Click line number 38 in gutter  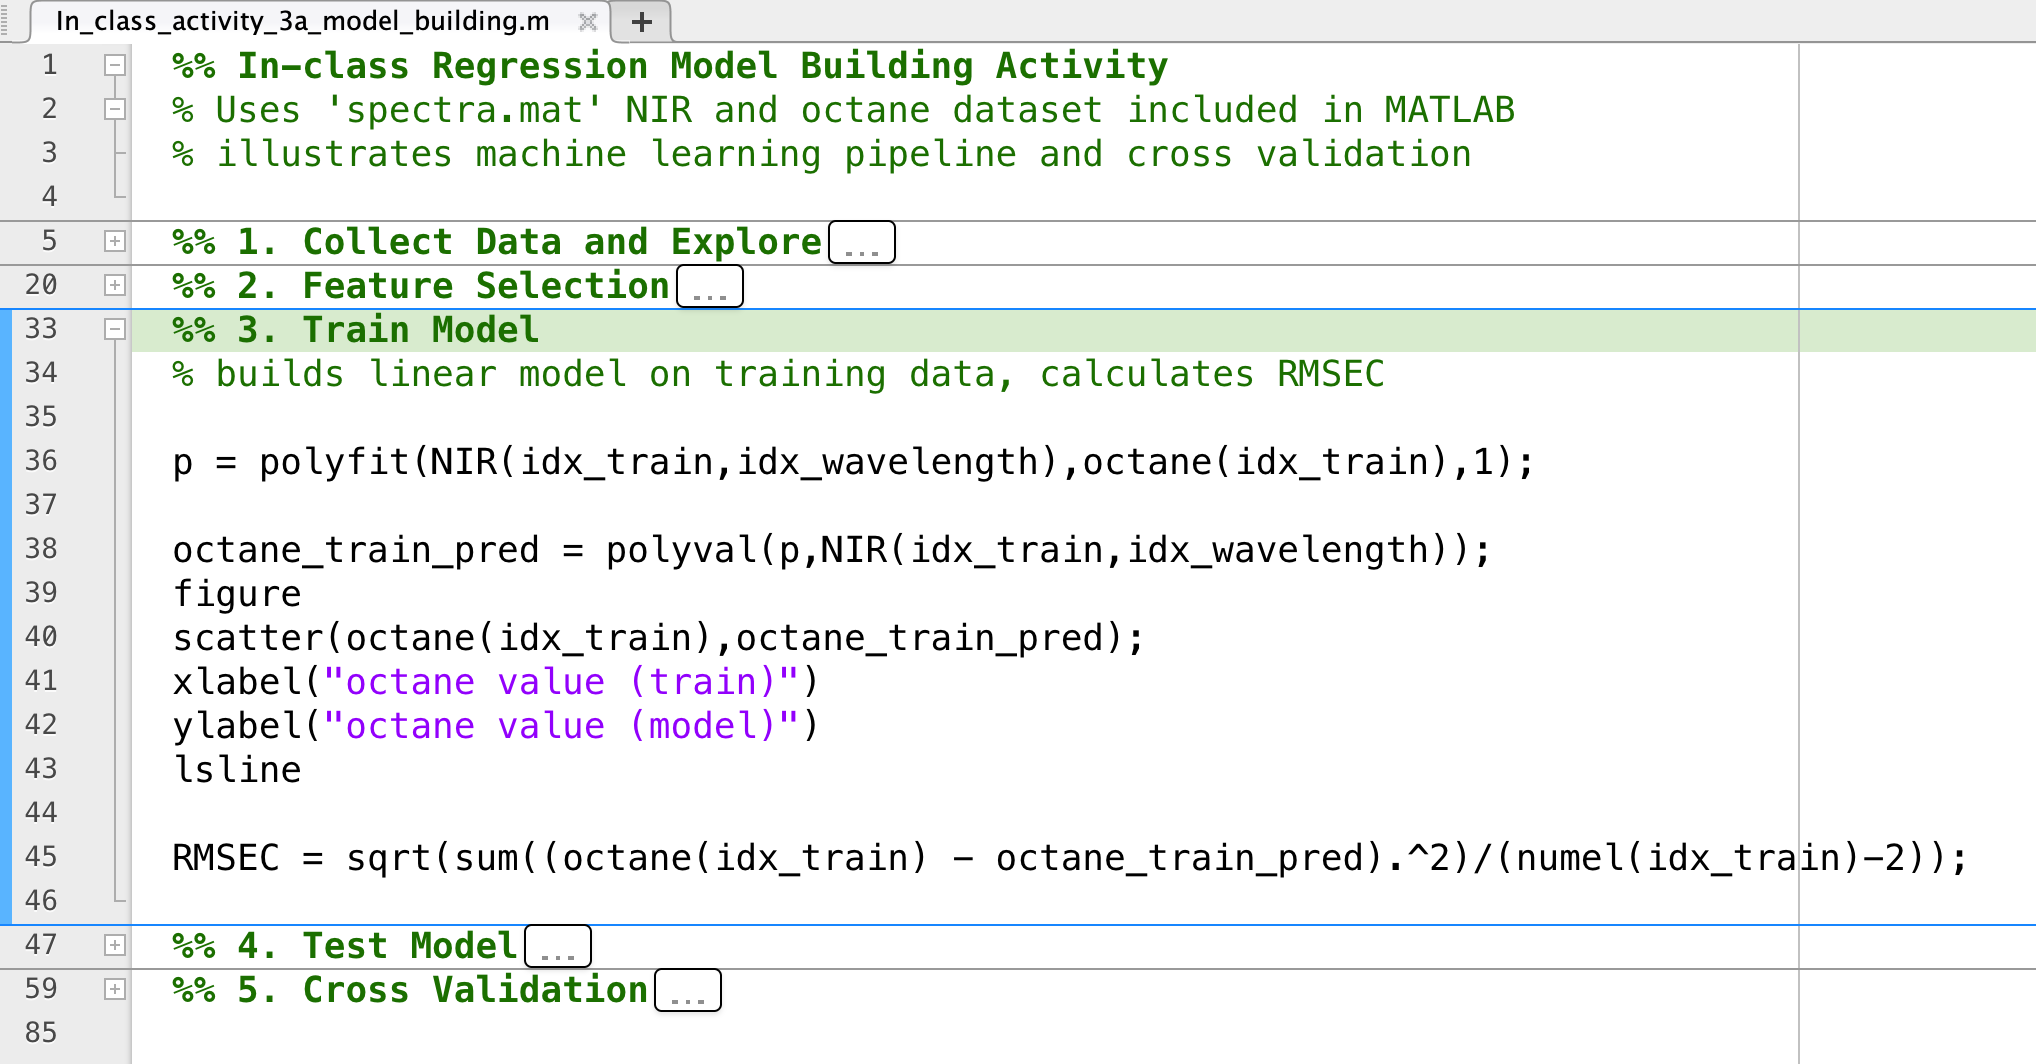coord(41,549)
